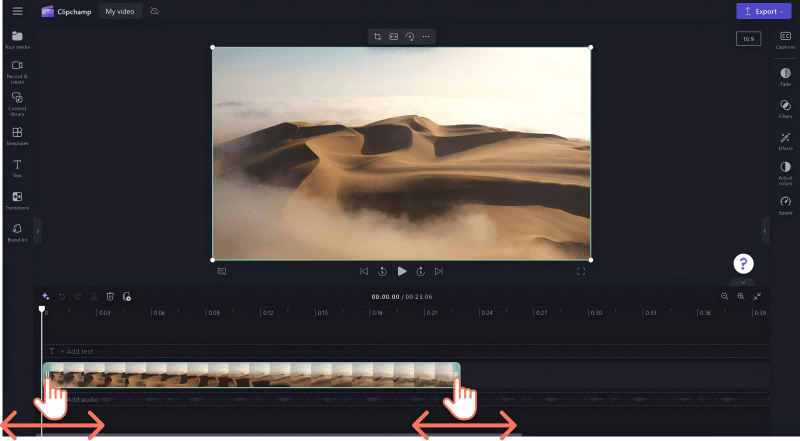The height and width of the screenshot is (441, 800).
Task: Click the cloud sync status icon
Action: (155, 11)
